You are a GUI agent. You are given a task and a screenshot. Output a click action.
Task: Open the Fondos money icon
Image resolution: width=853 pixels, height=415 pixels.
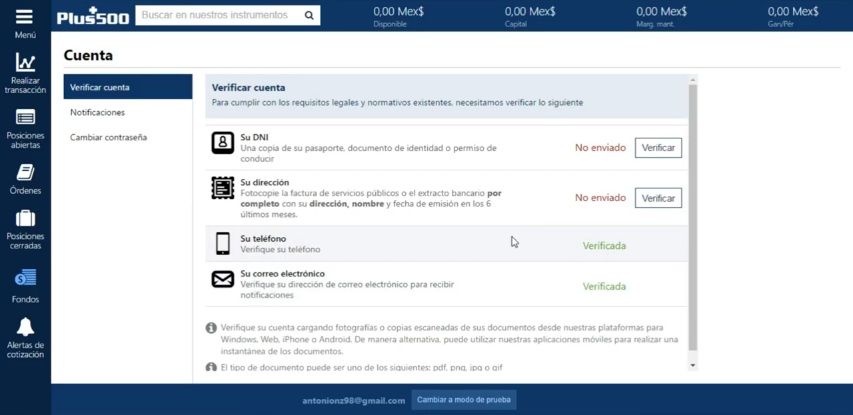[x=25, y=278]
